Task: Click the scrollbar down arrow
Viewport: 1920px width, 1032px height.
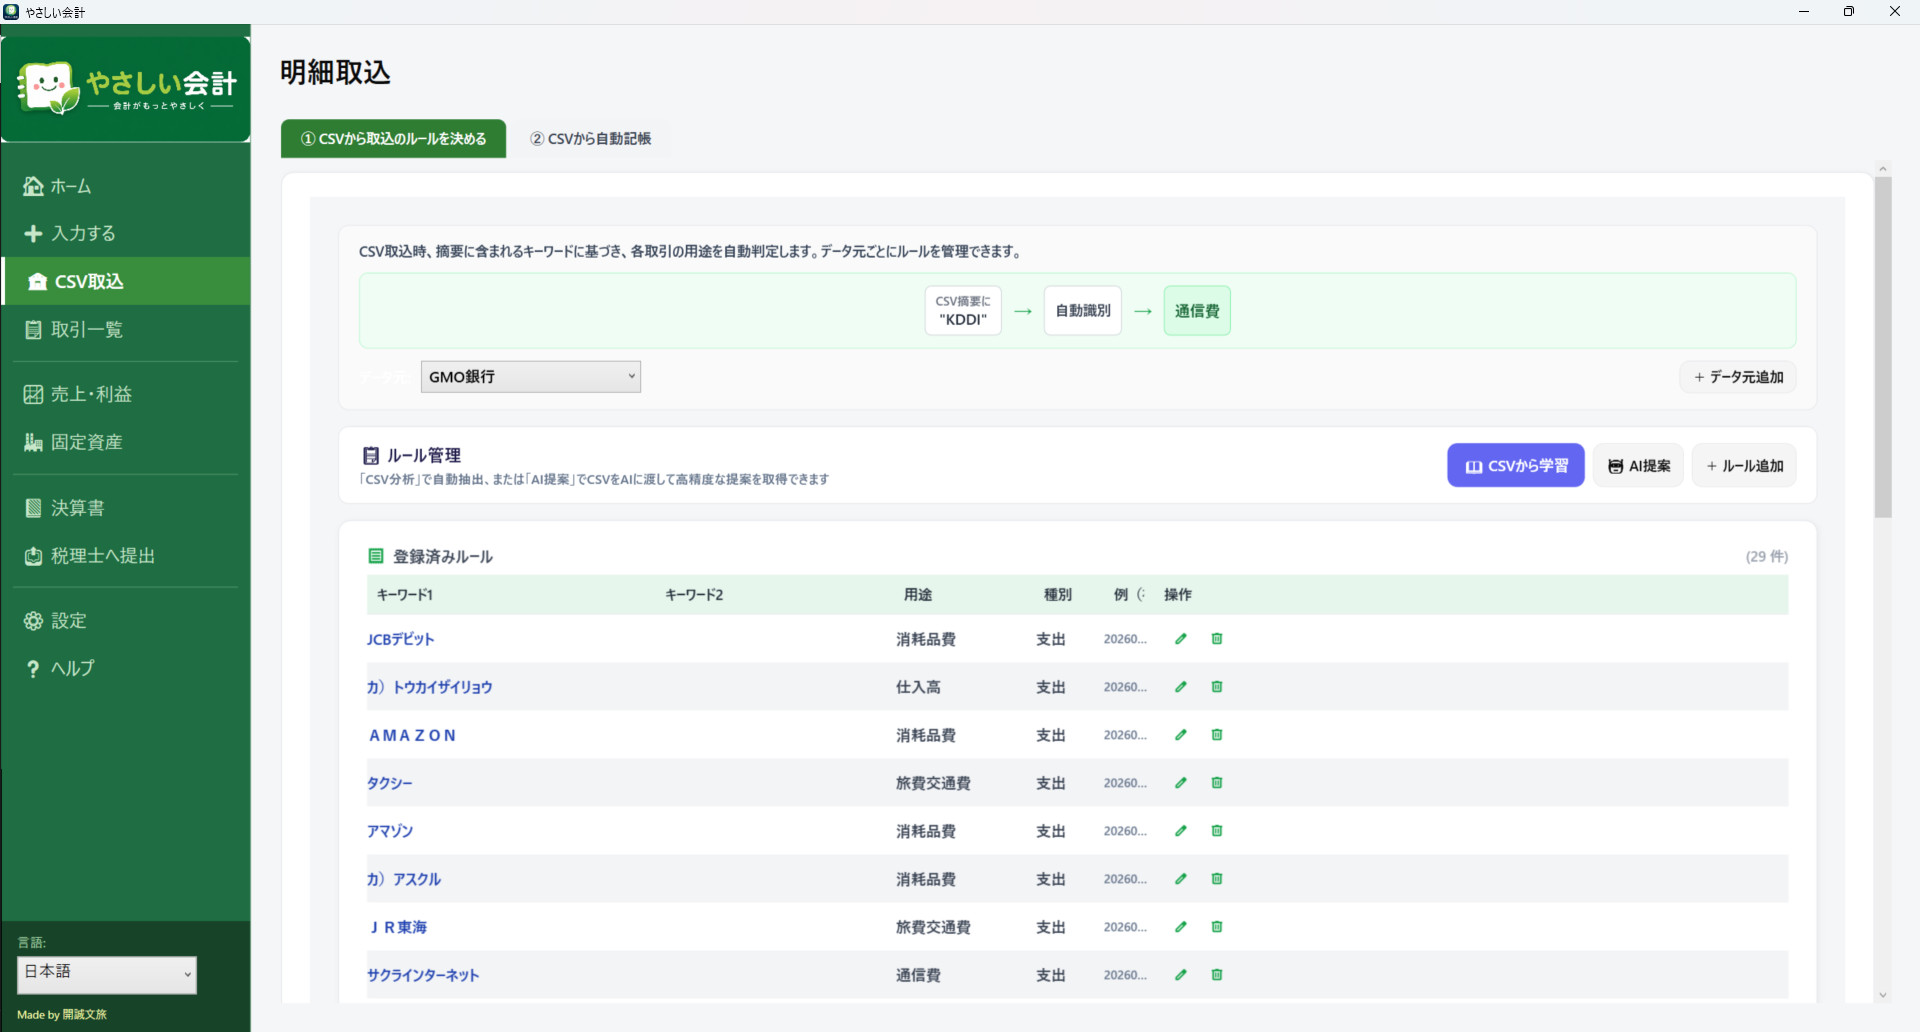Action: (x=1883, y=995)
